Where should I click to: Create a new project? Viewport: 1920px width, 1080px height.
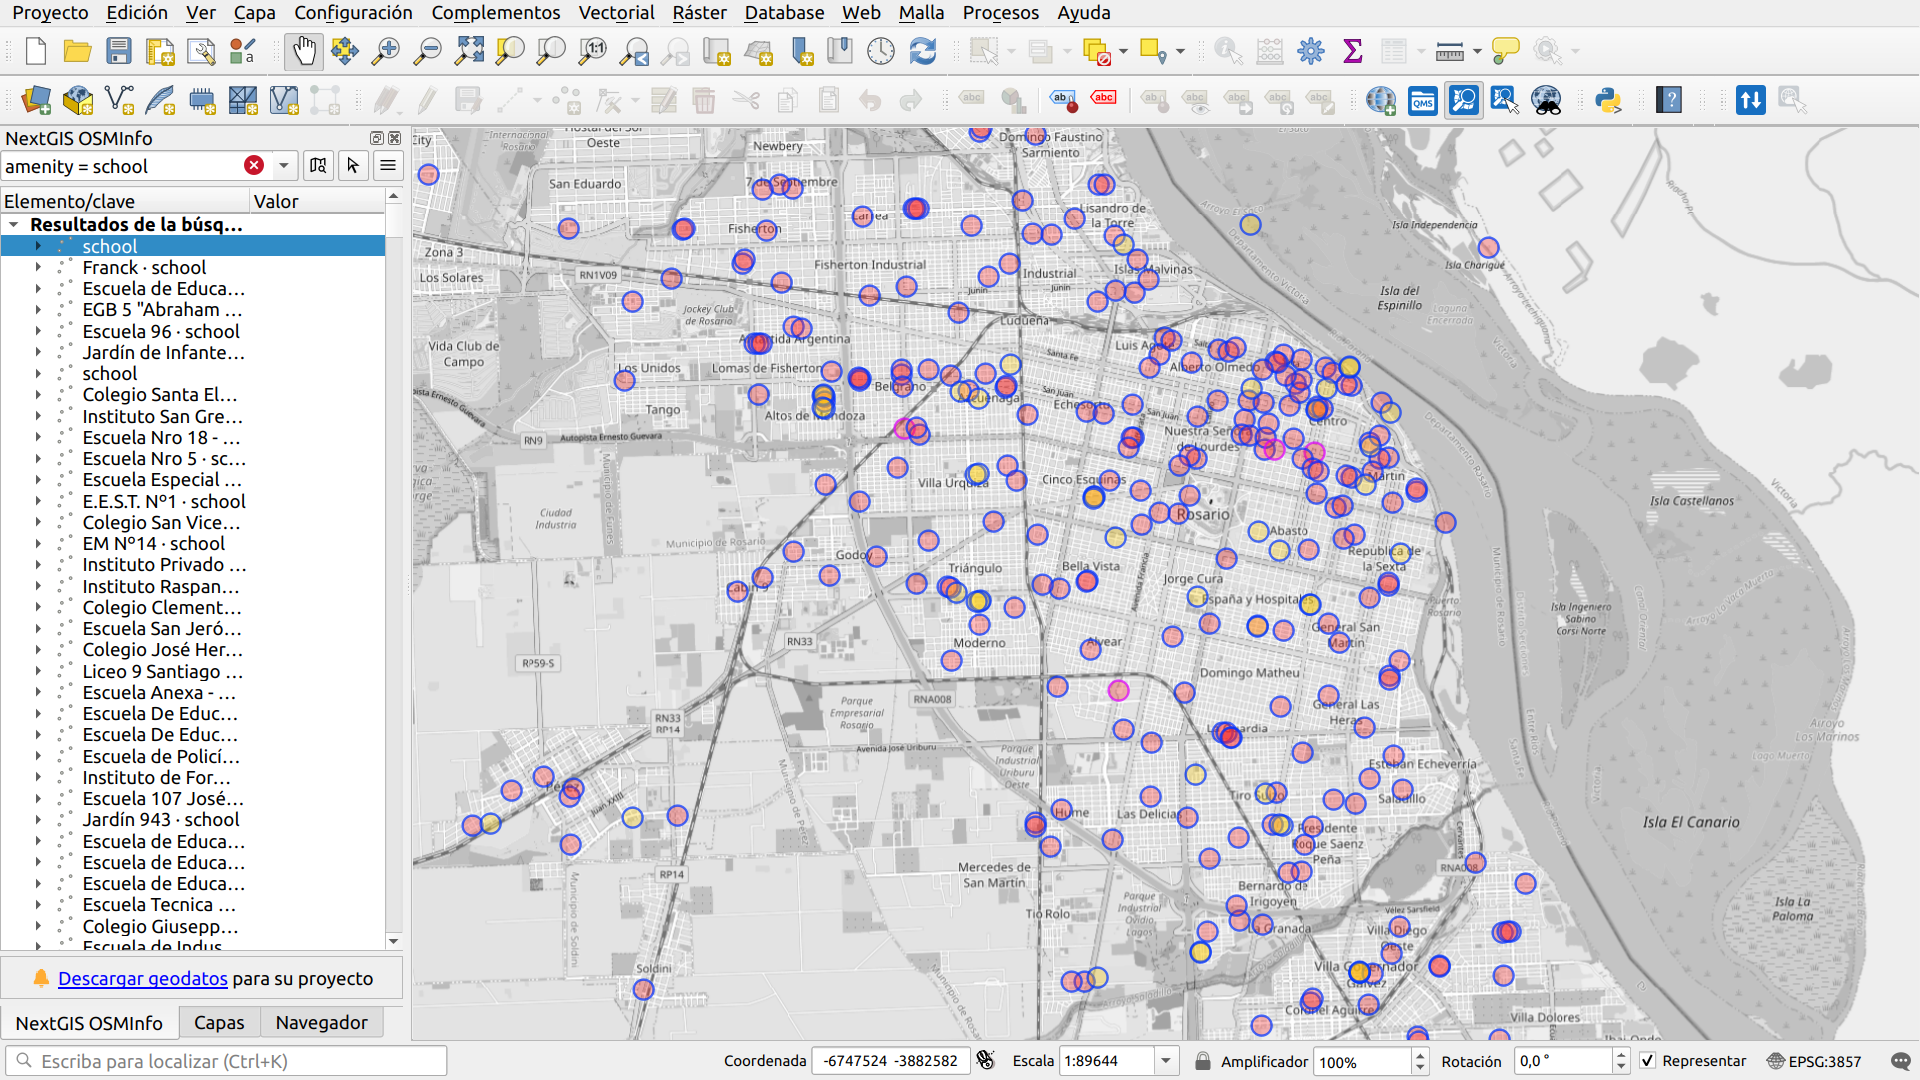tap(36, 51)
